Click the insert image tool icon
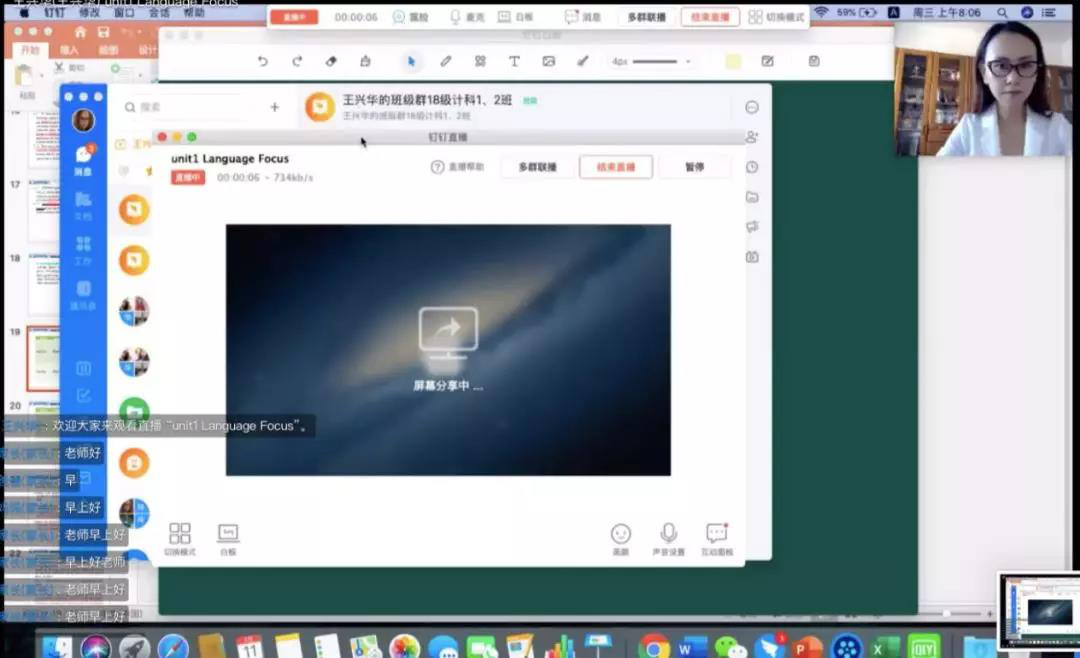This screenshot has width=1080, height=658. point(548,61)
